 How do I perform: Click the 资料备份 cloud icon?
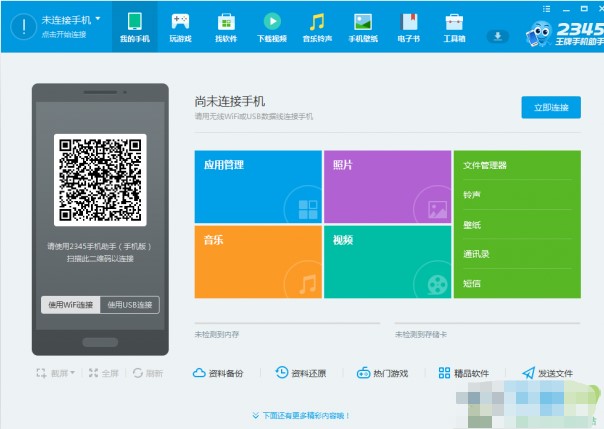click(x=199, y=373)
